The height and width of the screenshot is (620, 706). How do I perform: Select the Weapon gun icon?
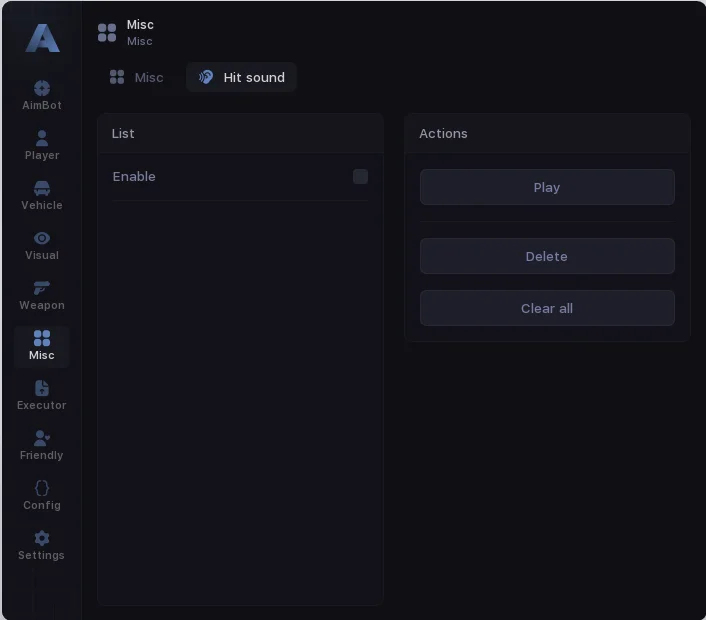click(x=42, y=288)
